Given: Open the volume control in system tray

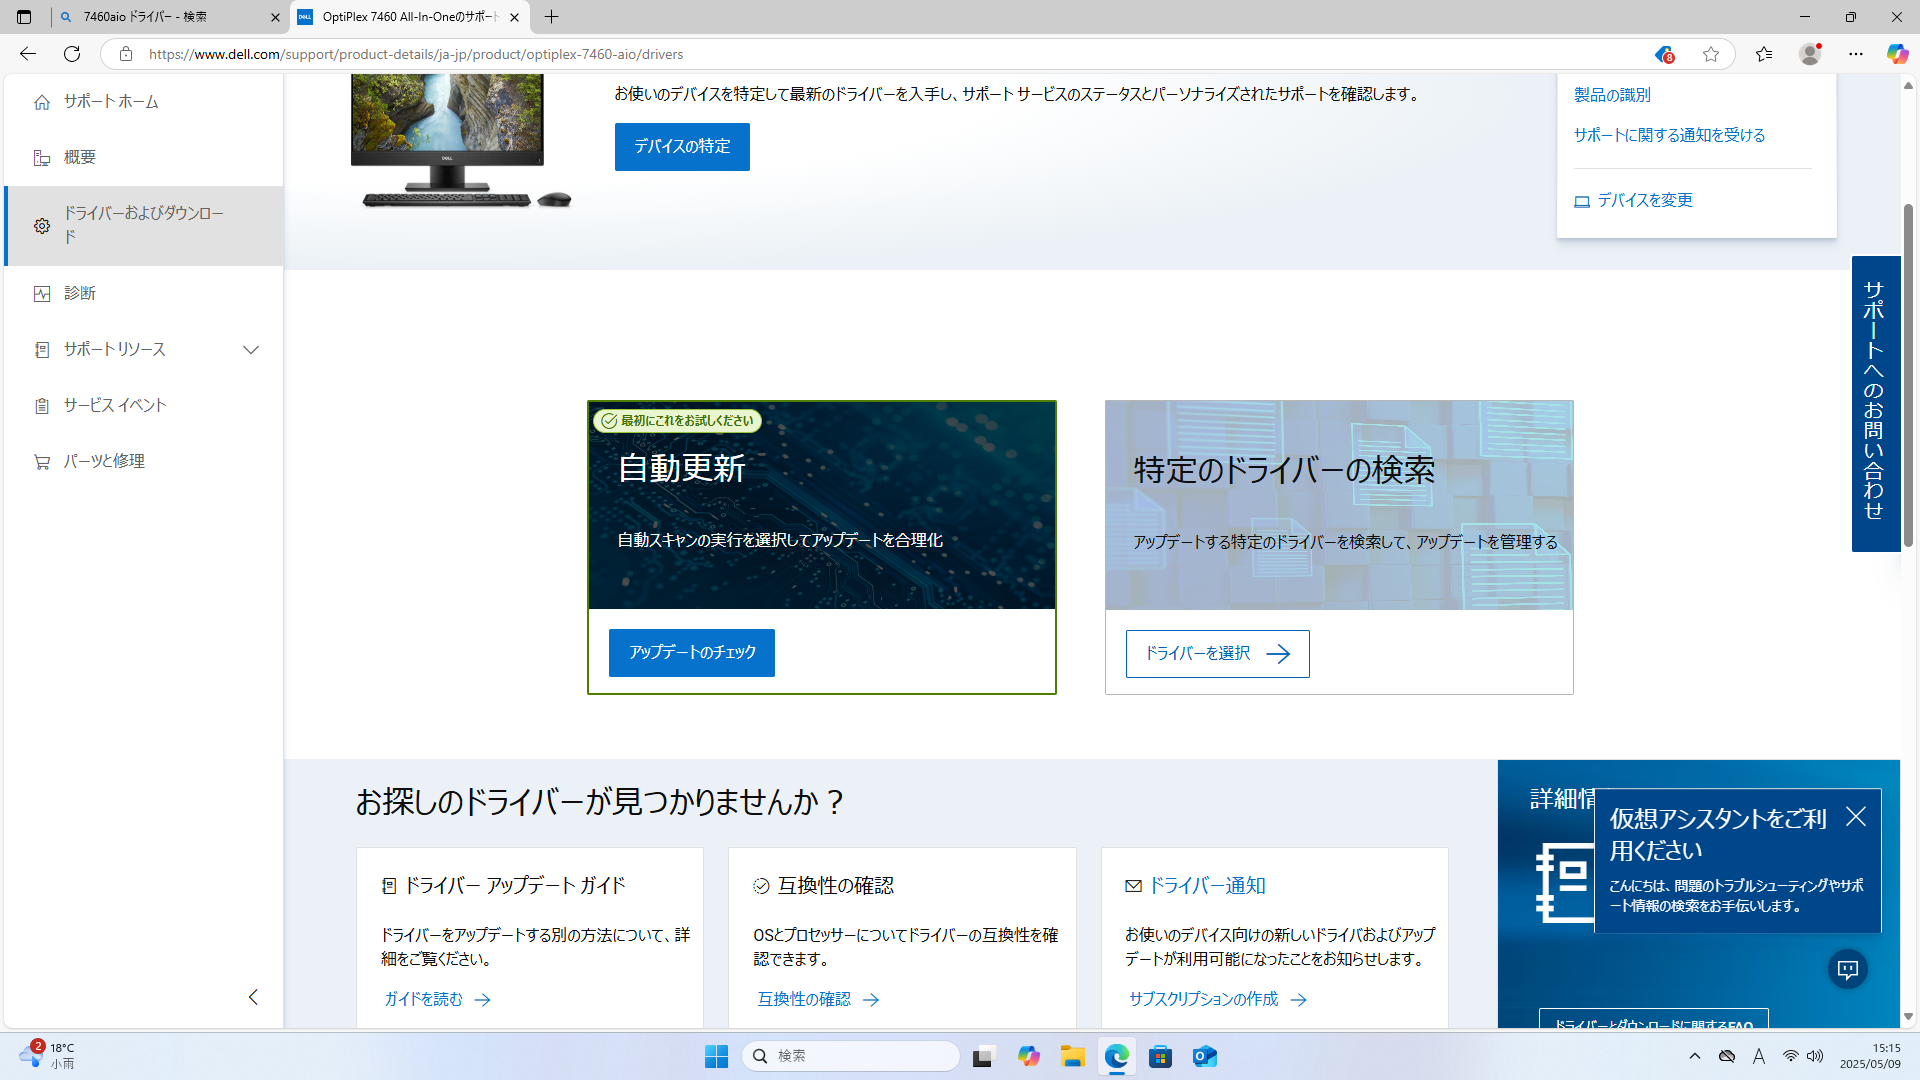Looking at the screenshot, I should (1815, 1056).
